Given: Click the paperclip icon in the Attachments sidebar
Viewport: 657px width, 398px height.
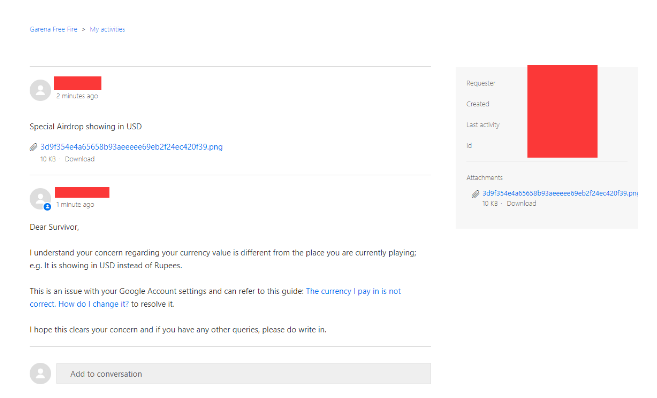Looking at the screenshot, I should pos(475,194).
